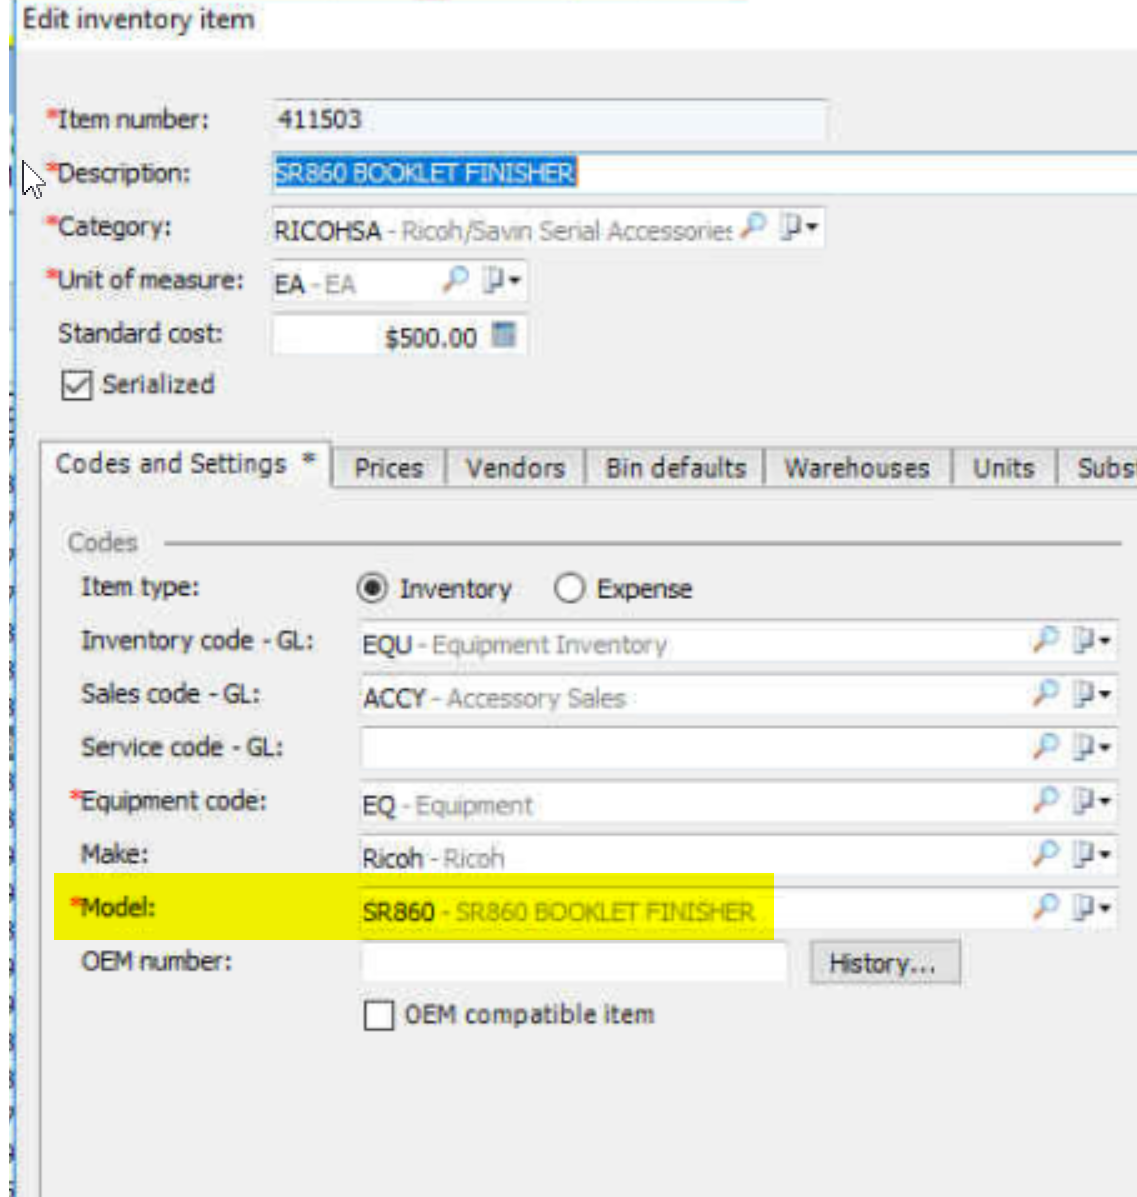Image resolution: width=1137 pixels, height=1197 pixels.
Task: Expand Inventory code - GL action dropdown
Action: 1091,640
